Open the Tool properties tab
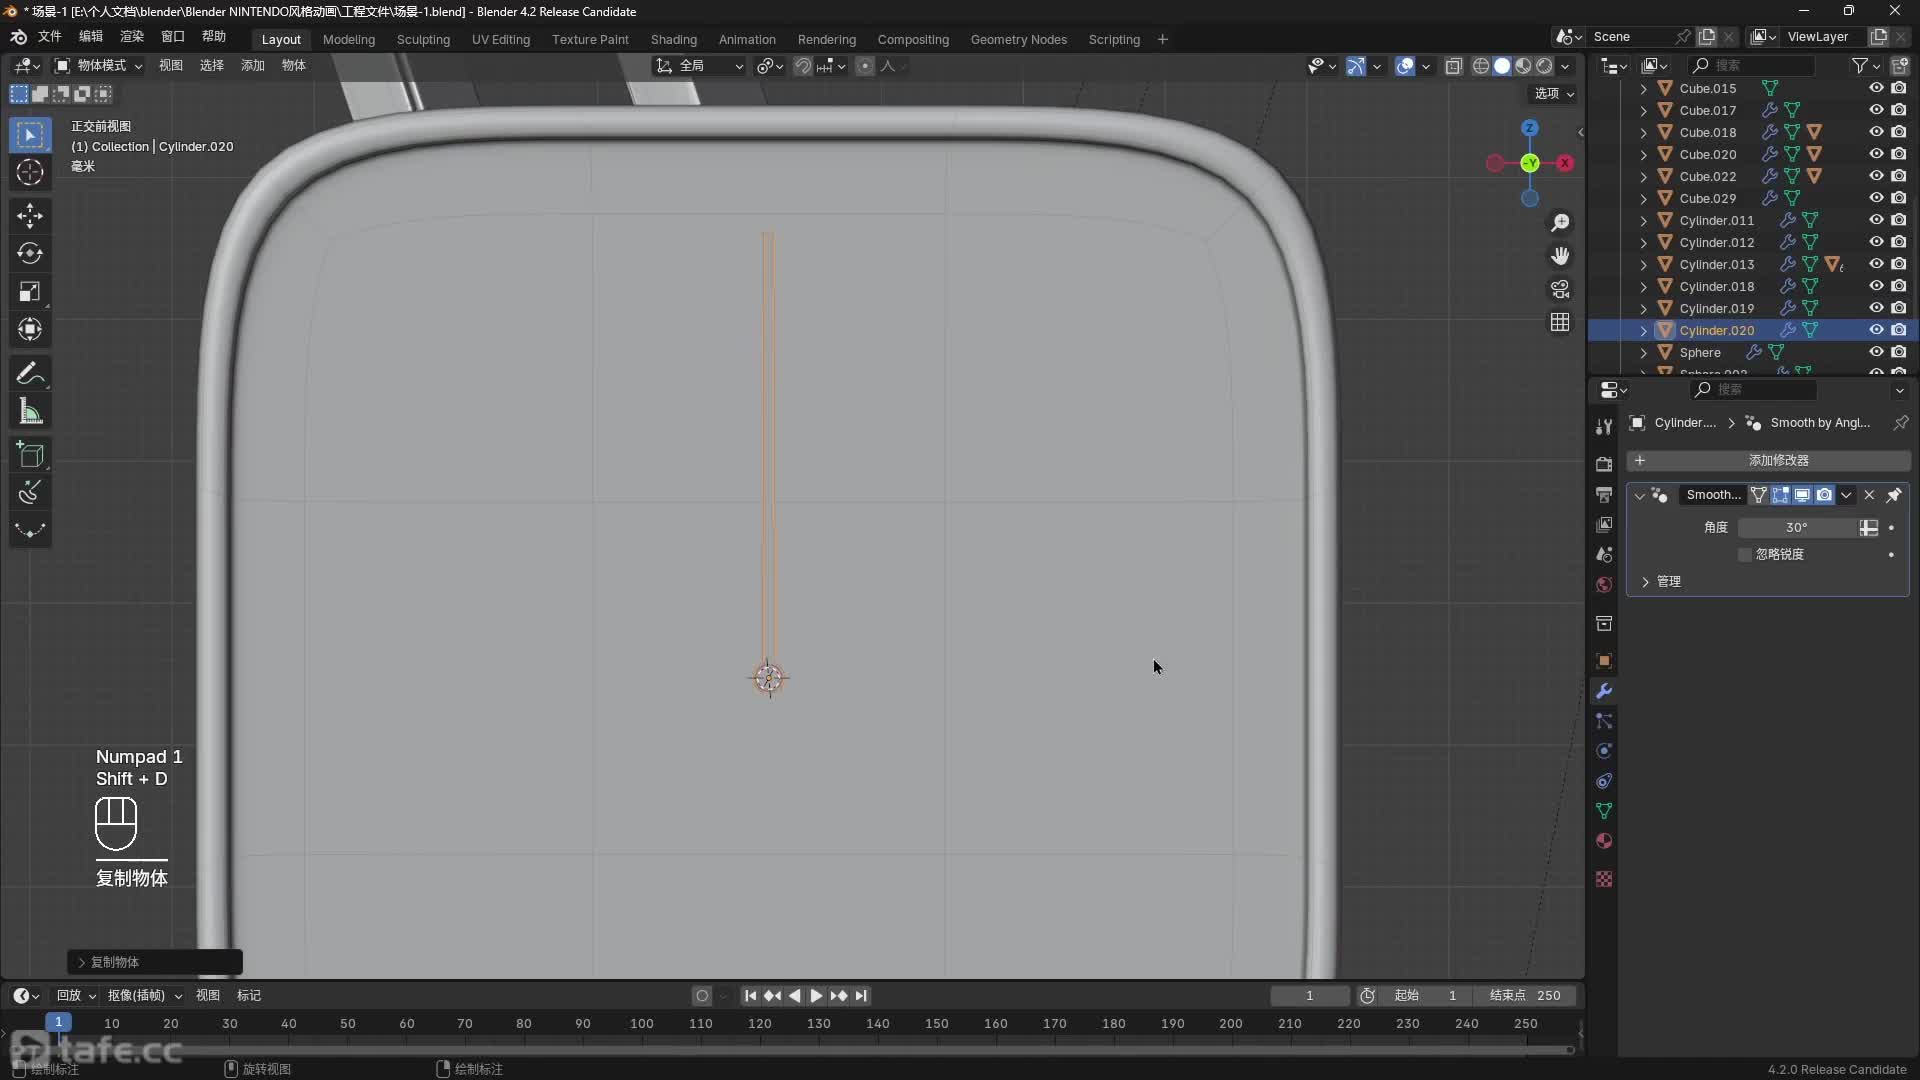The height and width of the screenshot is (1080, 1920). pos(1604,427)
